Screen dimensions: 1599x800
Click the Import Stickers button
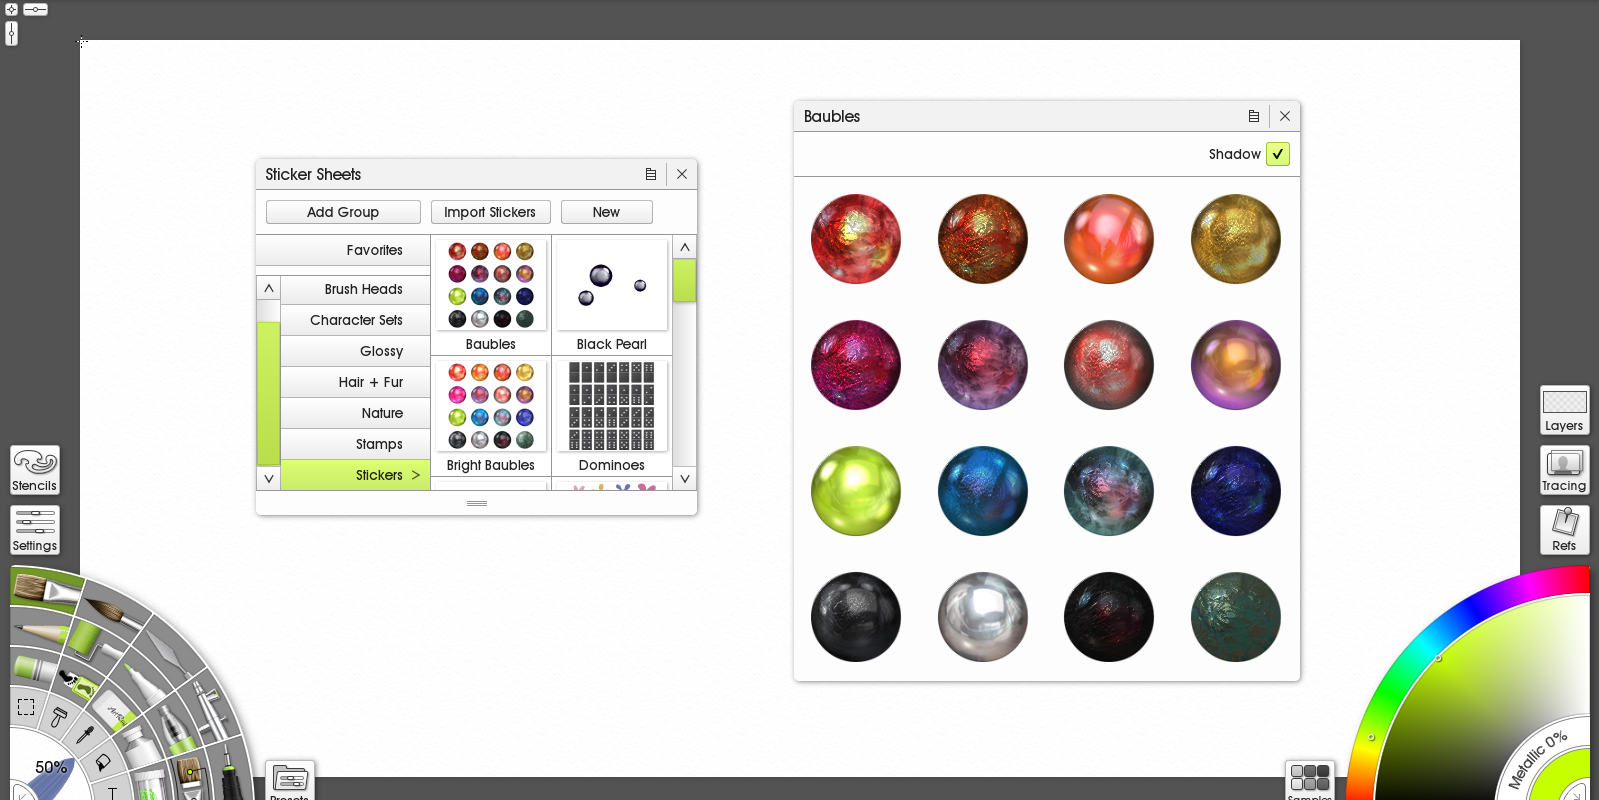490,212
